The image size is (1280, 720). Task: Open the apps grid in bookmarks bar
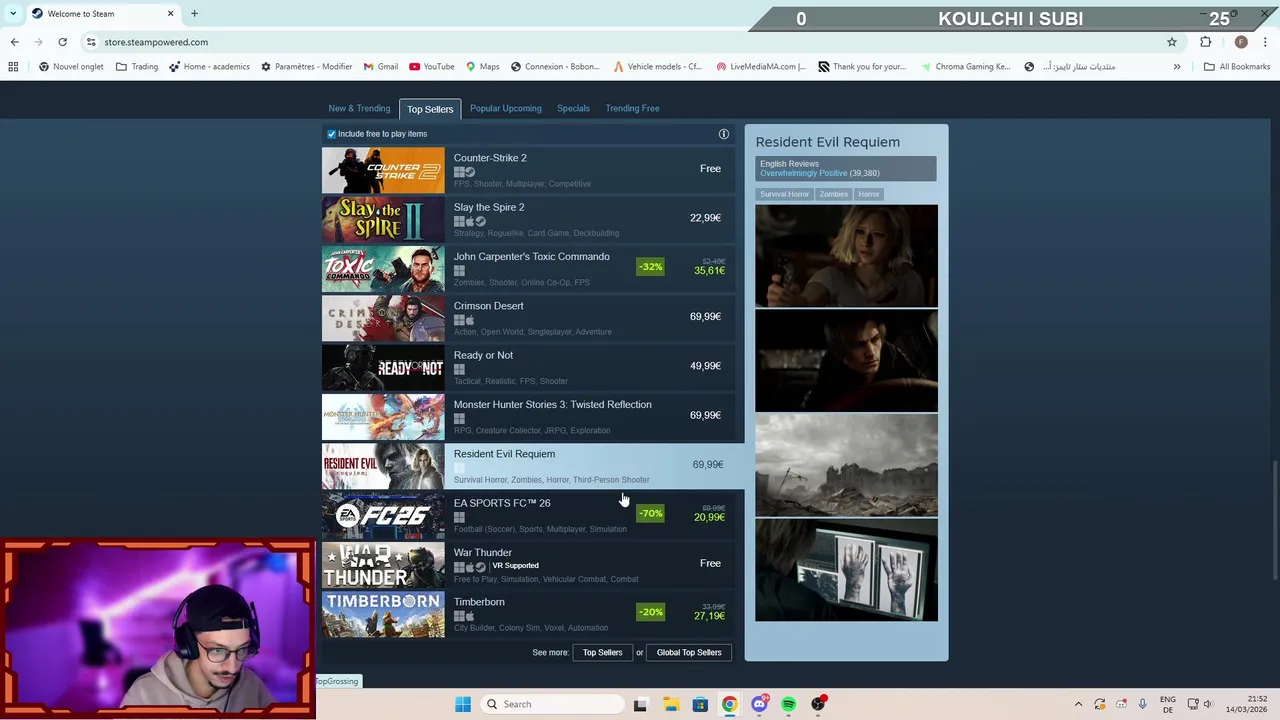13,67
